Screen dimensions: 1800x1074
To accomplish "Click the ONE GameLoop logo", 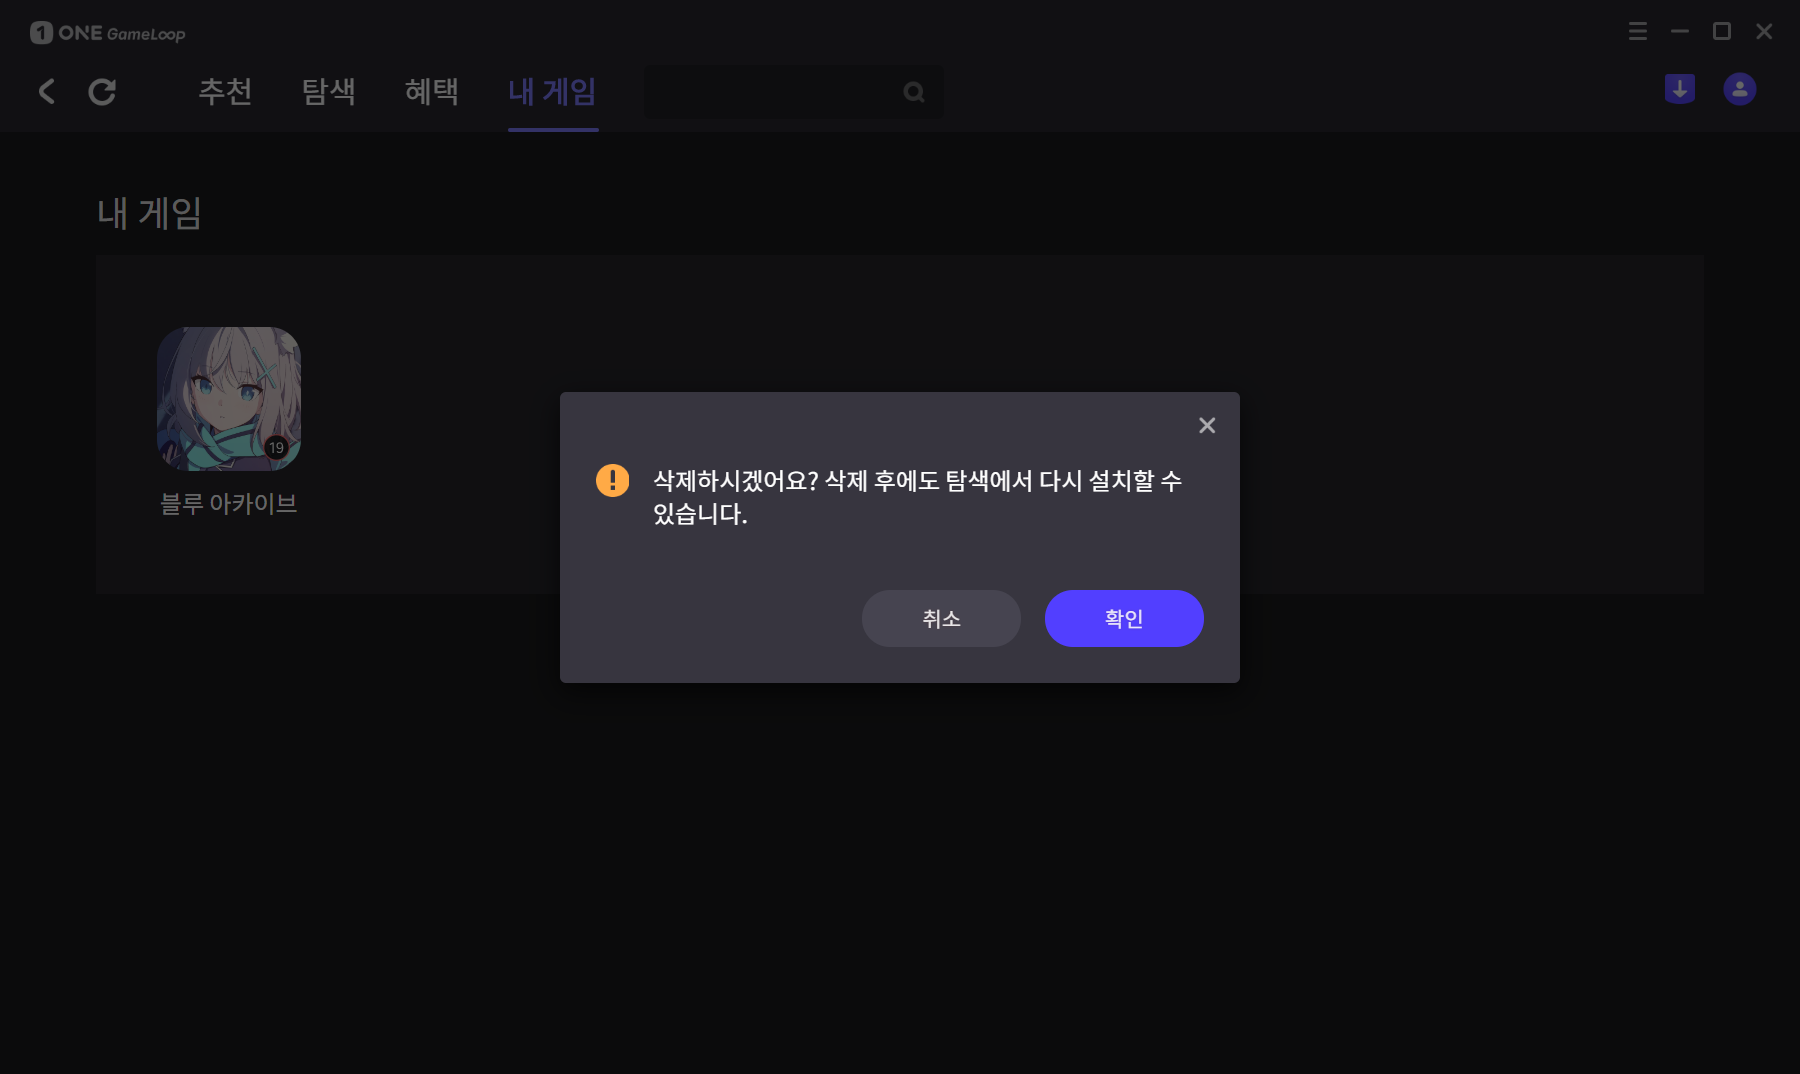I will pyautogui.click(x=108, y=33).
